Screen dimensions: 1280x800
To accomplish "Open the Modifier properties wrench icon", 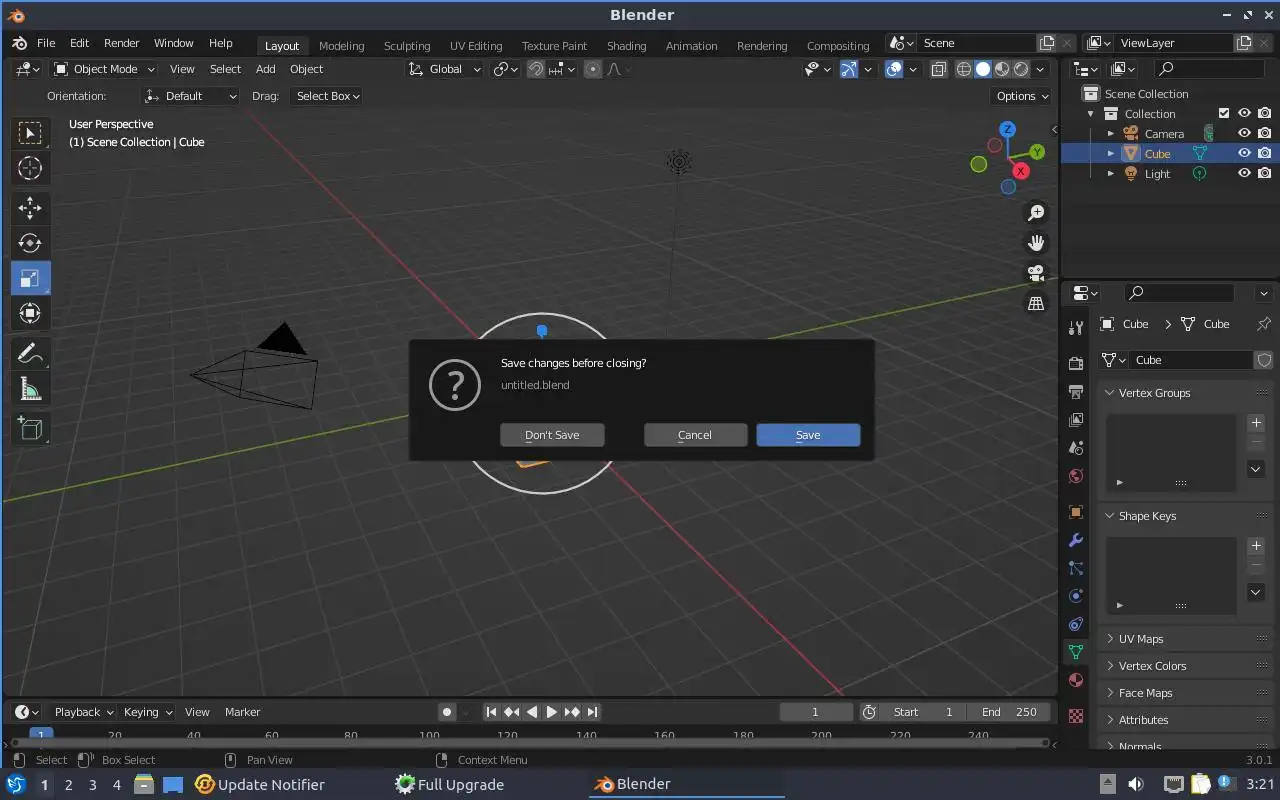I will pos(1076,540).
